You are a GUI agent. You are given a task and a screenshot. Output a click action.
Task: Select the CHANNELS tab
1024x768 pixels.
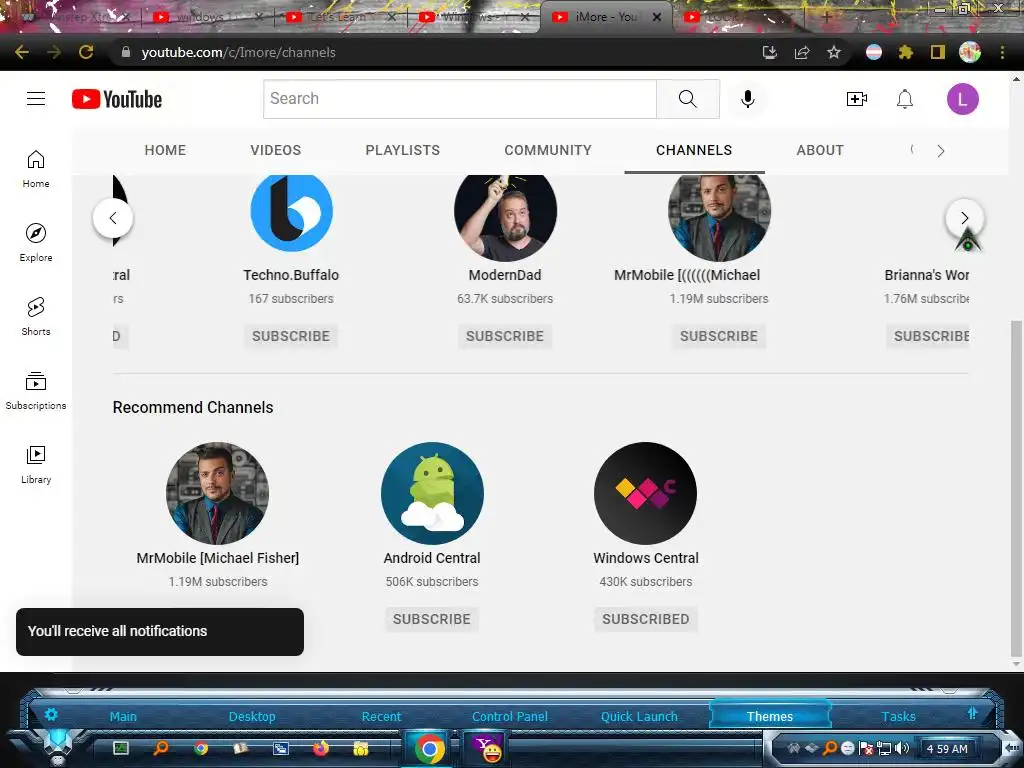point(694,150)
